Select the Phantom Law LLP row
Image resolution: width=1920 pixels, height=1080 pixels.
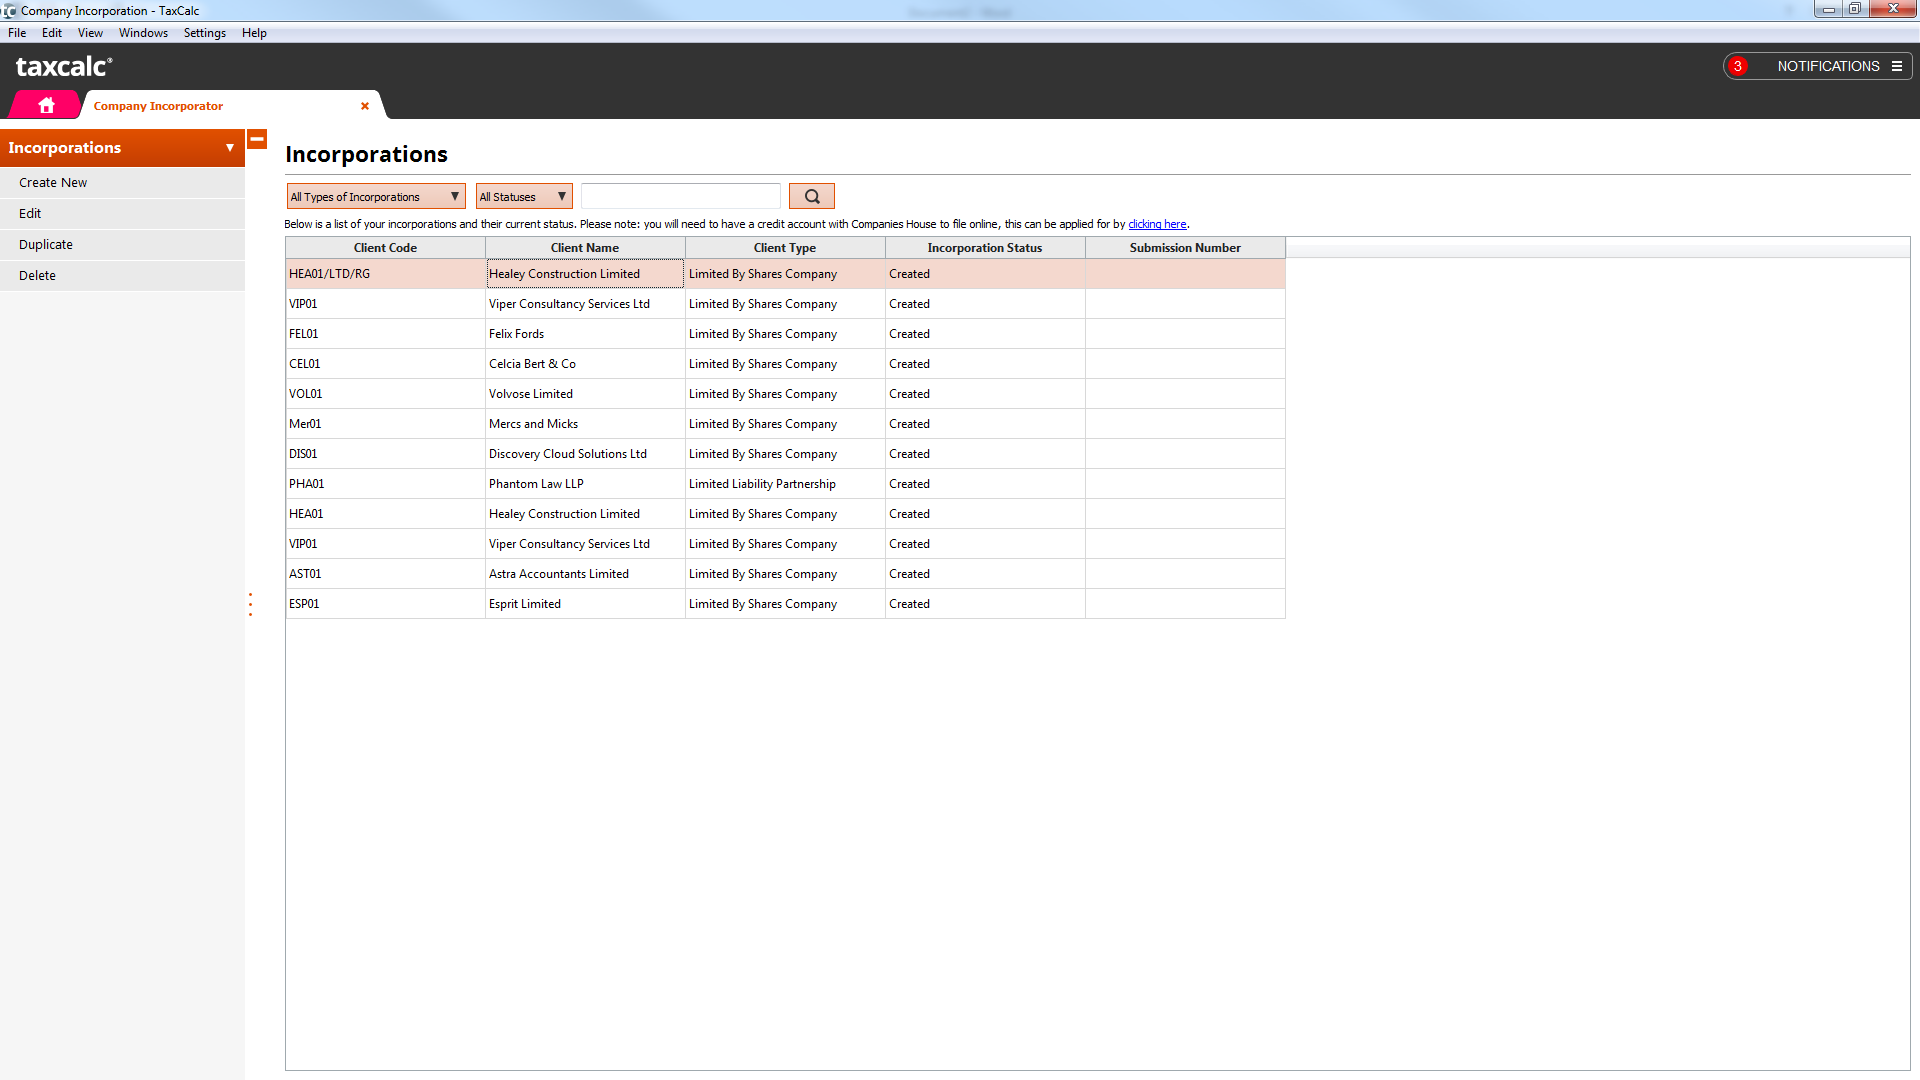click(536, 484)
